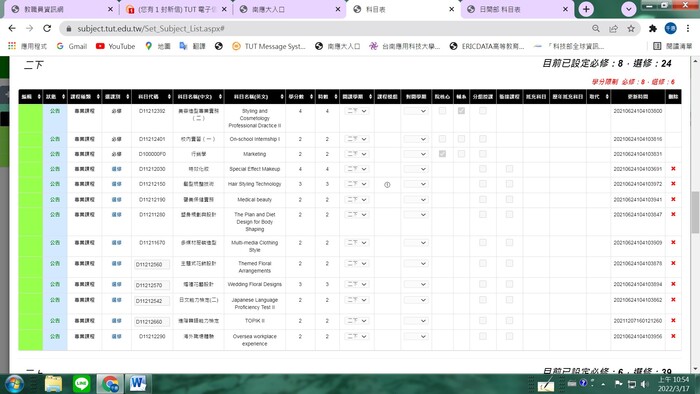Open the Chrome three-dot menu
The width and height of the screenshot is (700, 394).
coord(688,29)
